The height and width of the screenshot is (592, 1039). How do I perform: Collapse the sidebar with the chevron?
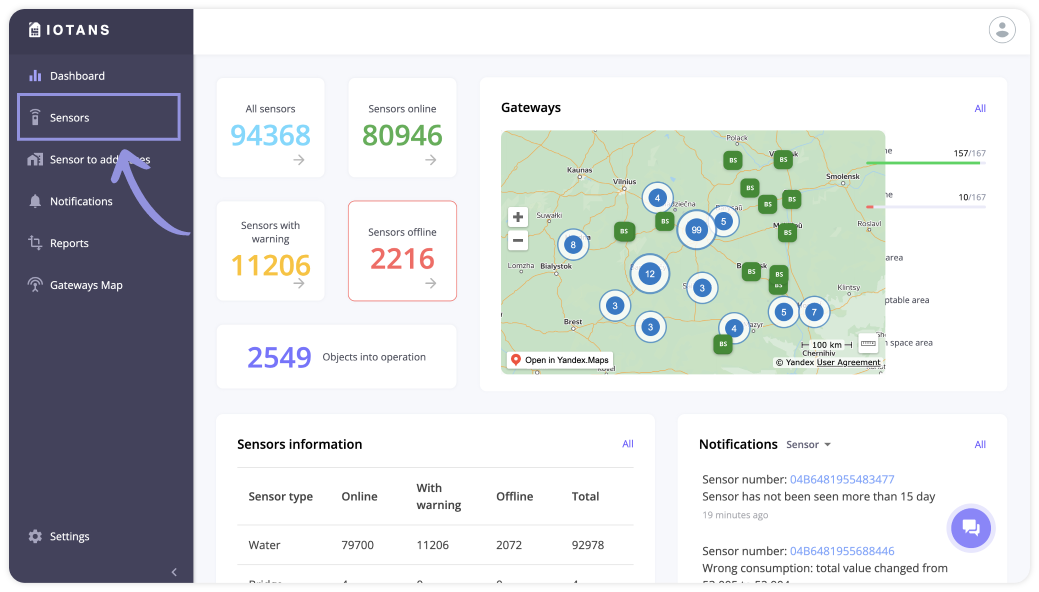[174, 572]
